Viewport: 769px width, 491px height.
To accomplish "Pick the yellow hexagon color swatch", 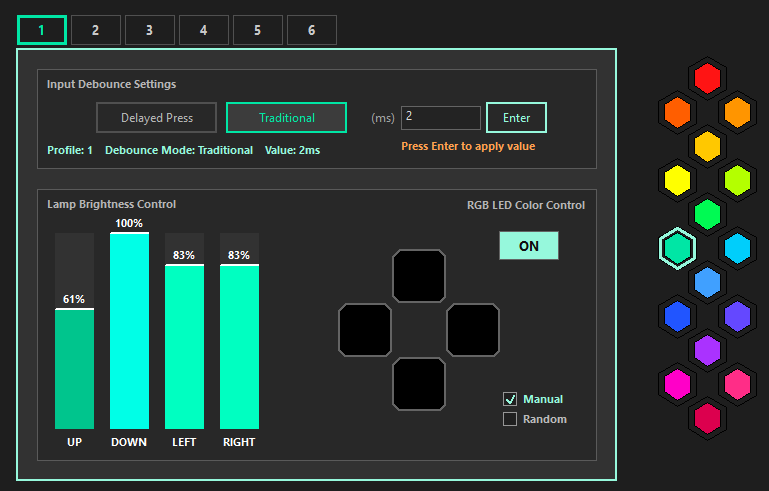I will coord(678,180).
